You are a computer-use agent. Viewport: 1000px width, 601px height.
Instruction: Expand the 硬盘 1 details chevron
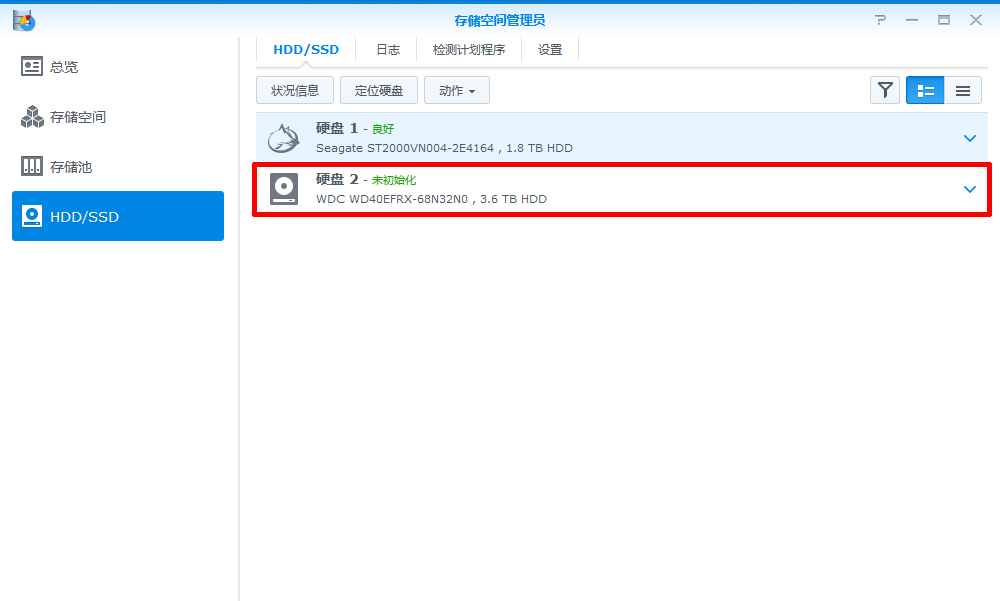970,138
